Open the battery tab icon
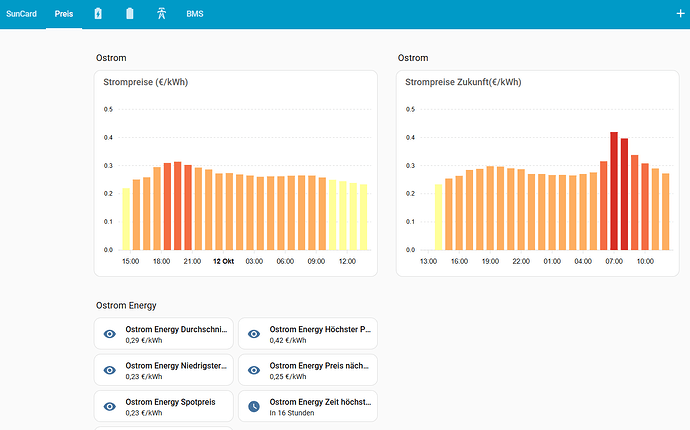Screen dimensions: 690x430 129,14
